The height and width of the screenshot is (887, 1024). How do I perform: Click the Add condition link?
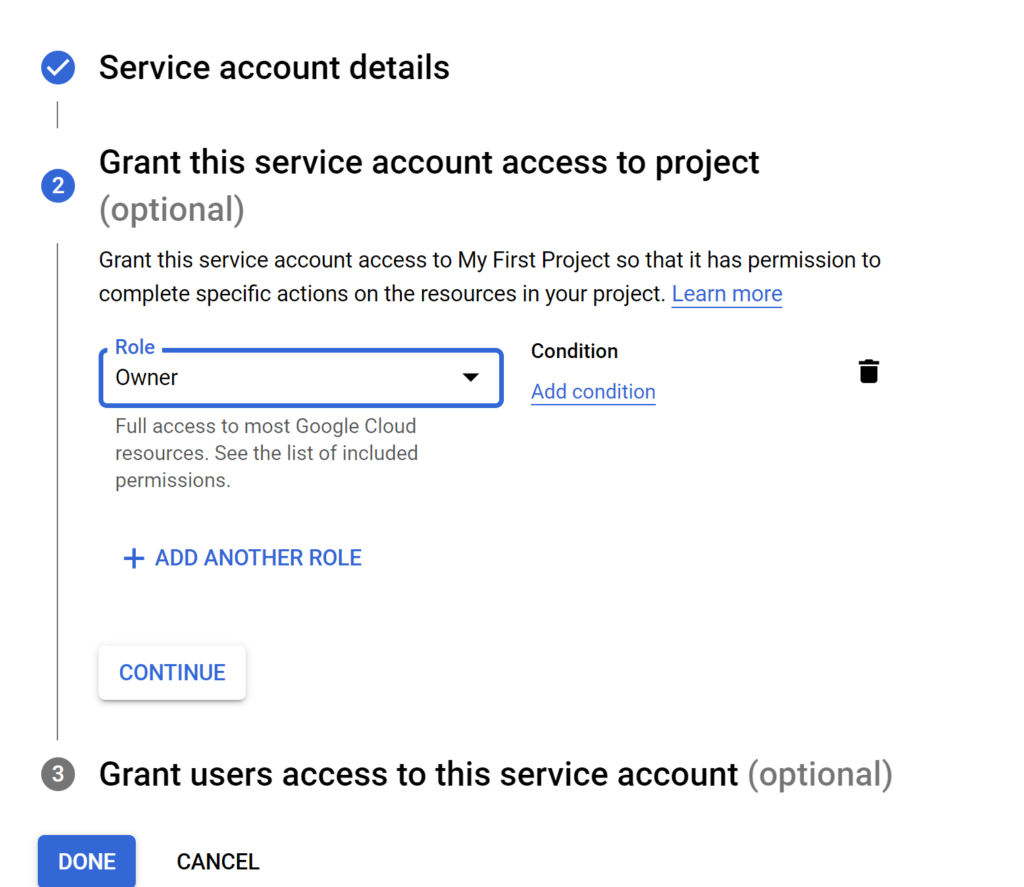pos(593,392)
